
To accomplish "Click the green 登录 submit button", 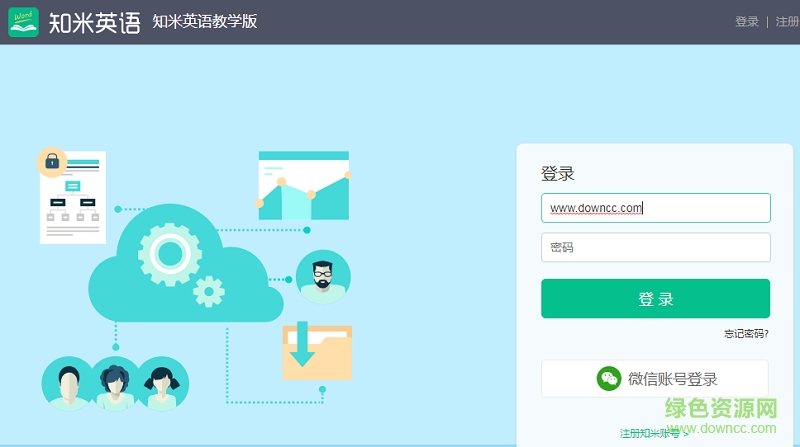I will (x=656, y=299).
